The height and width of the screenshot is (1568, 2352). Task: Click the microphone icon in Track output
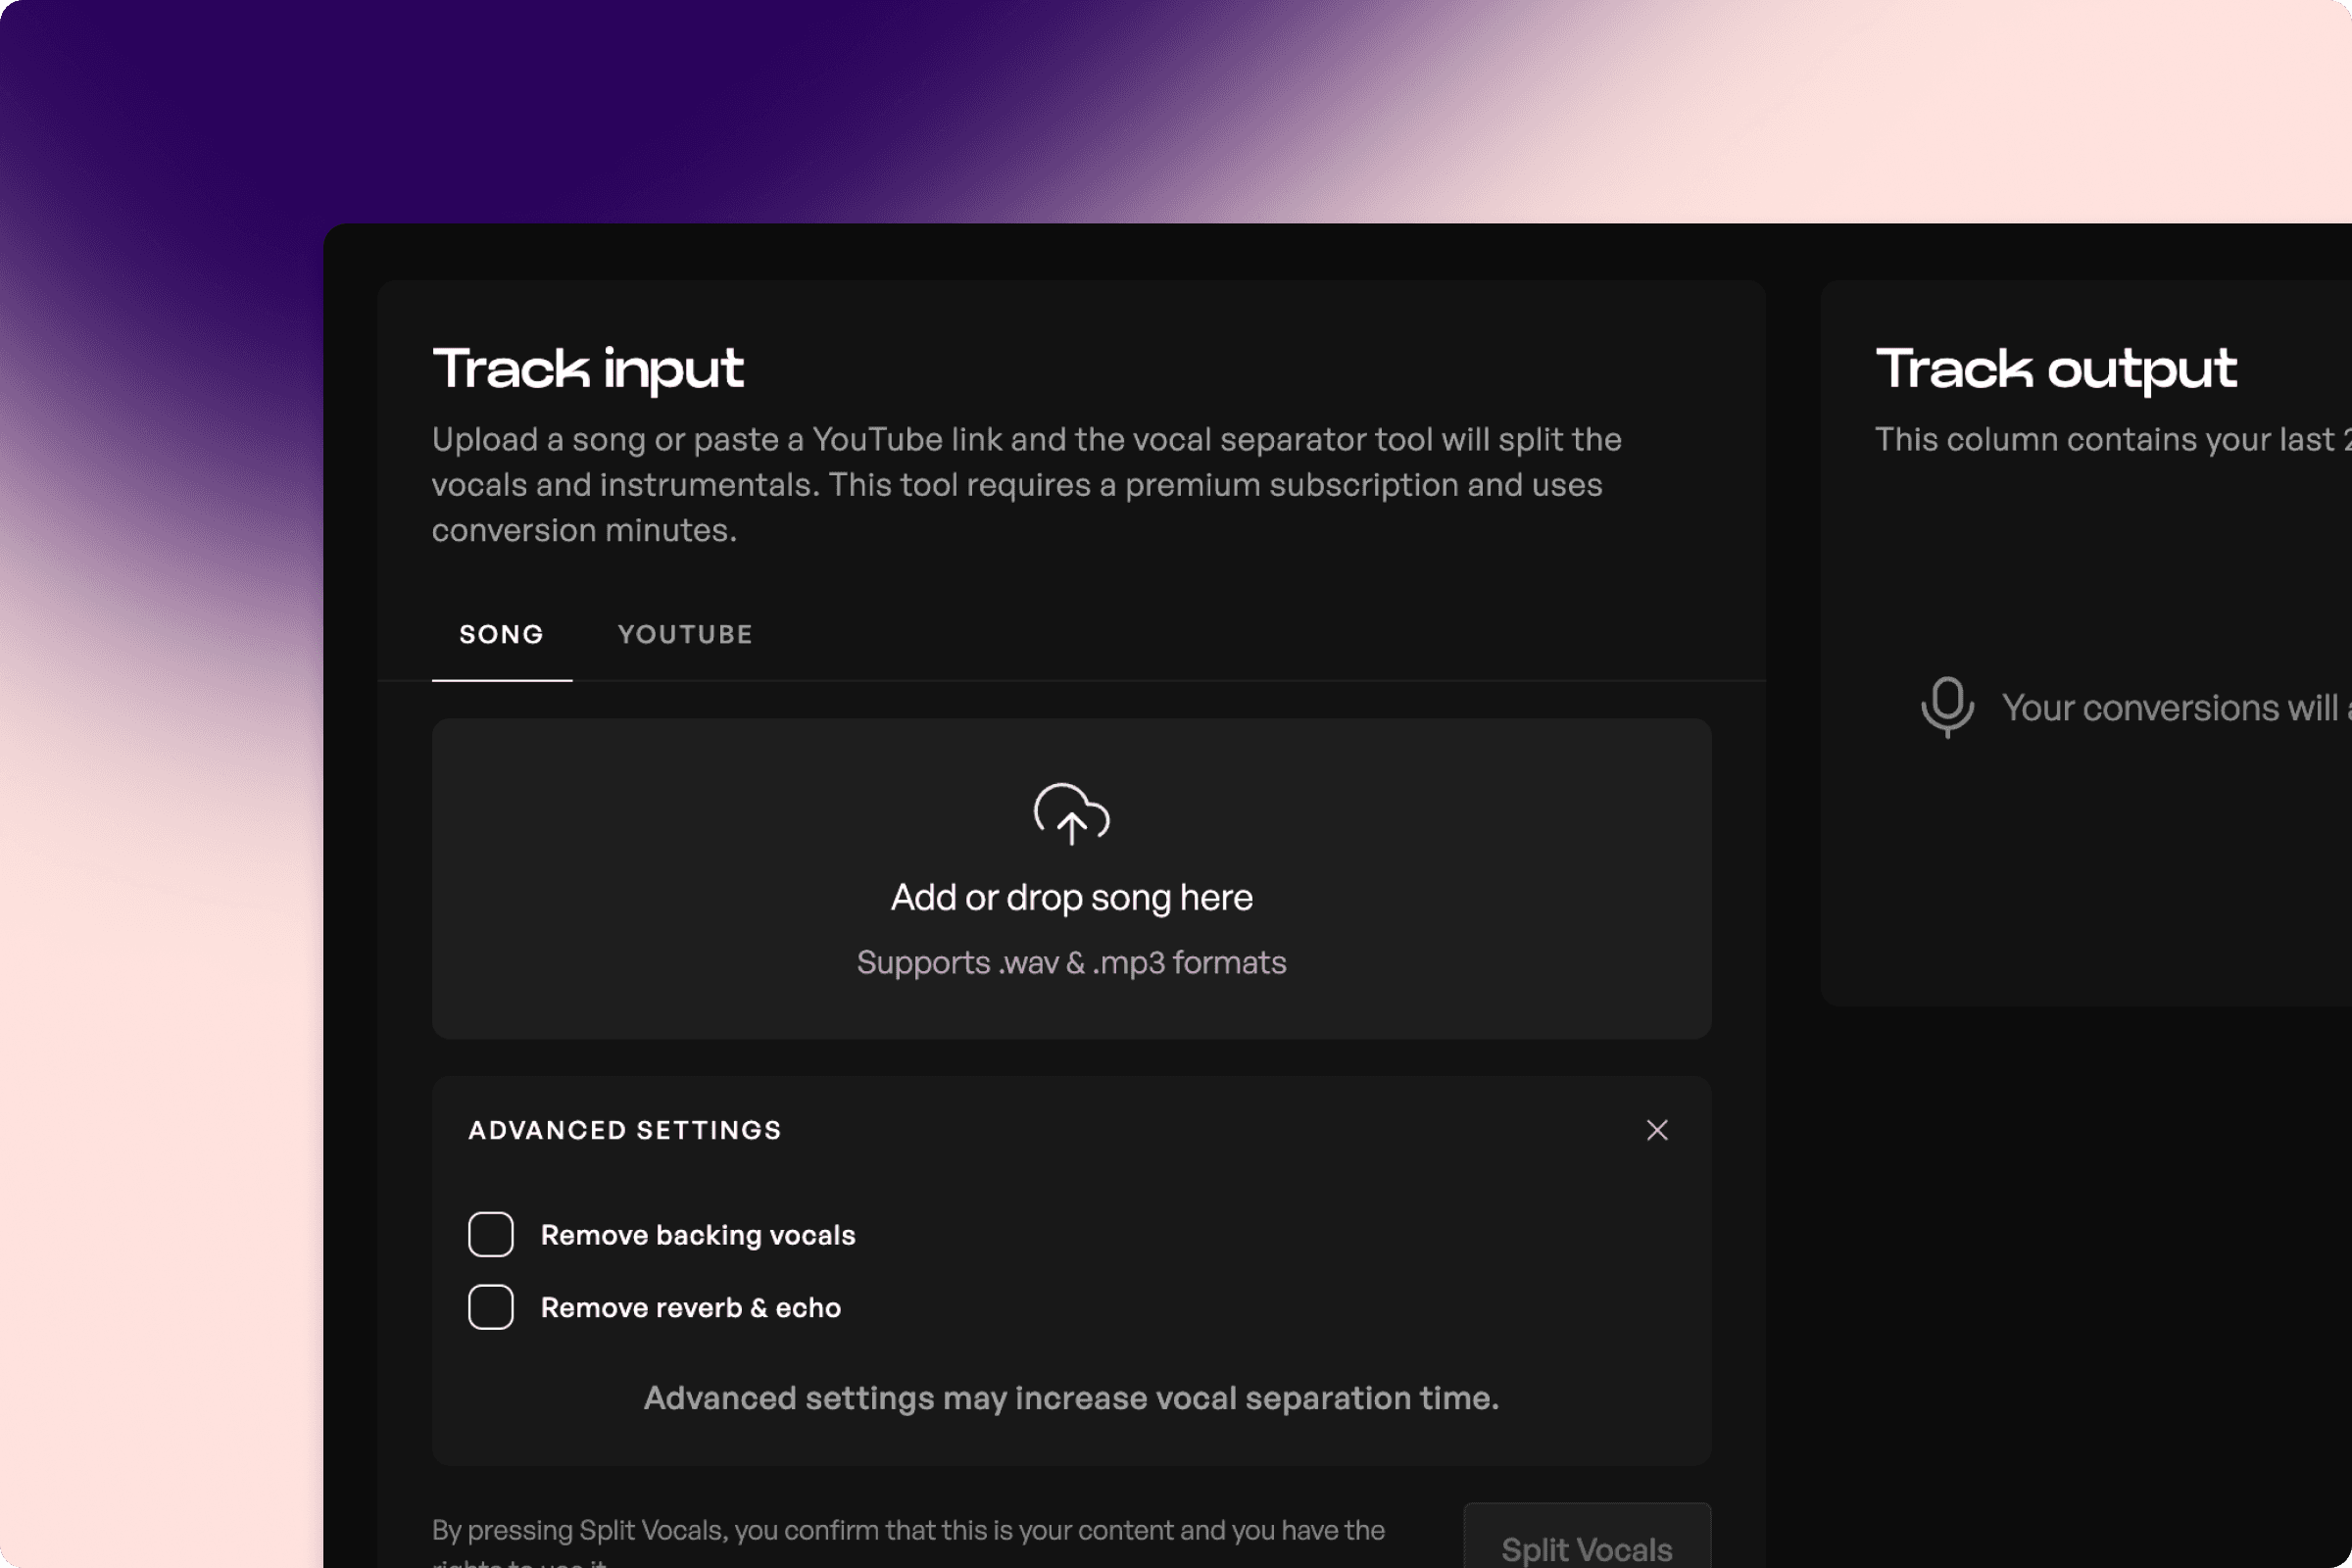(1947, 707)
